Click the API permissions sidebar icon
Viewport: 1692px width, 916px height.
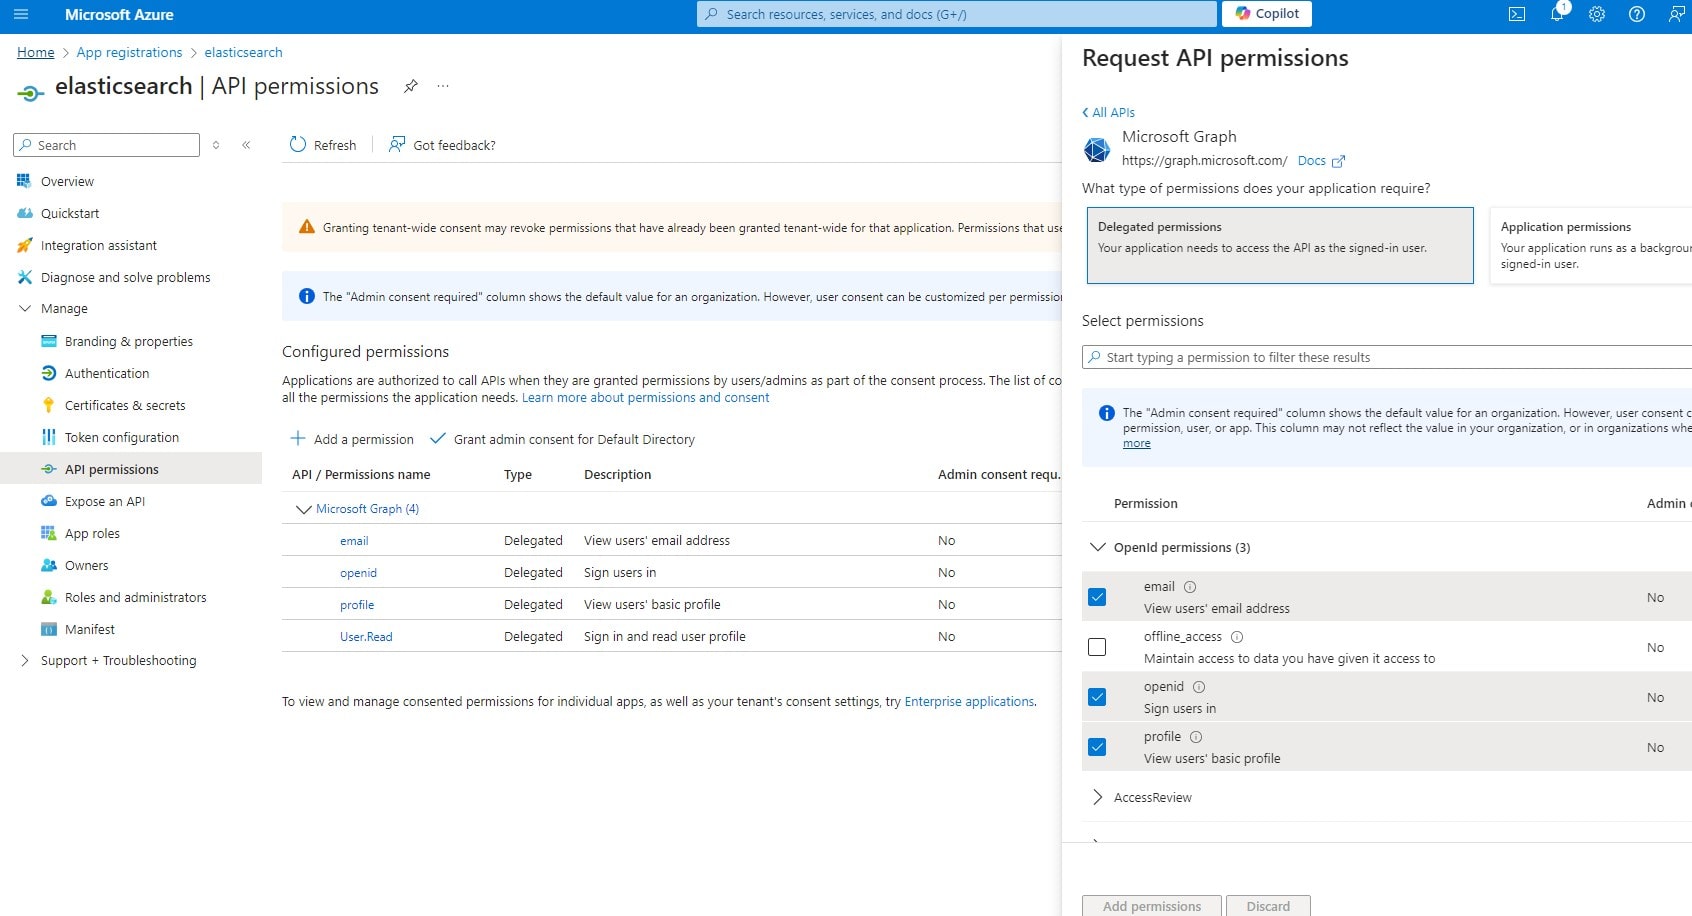coord(48,469)
